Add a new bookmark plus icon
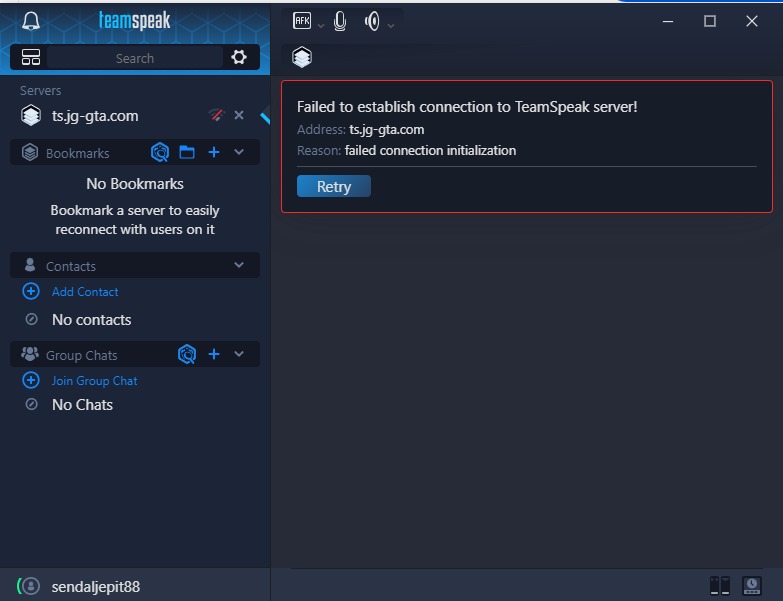 tap(214, 152)
